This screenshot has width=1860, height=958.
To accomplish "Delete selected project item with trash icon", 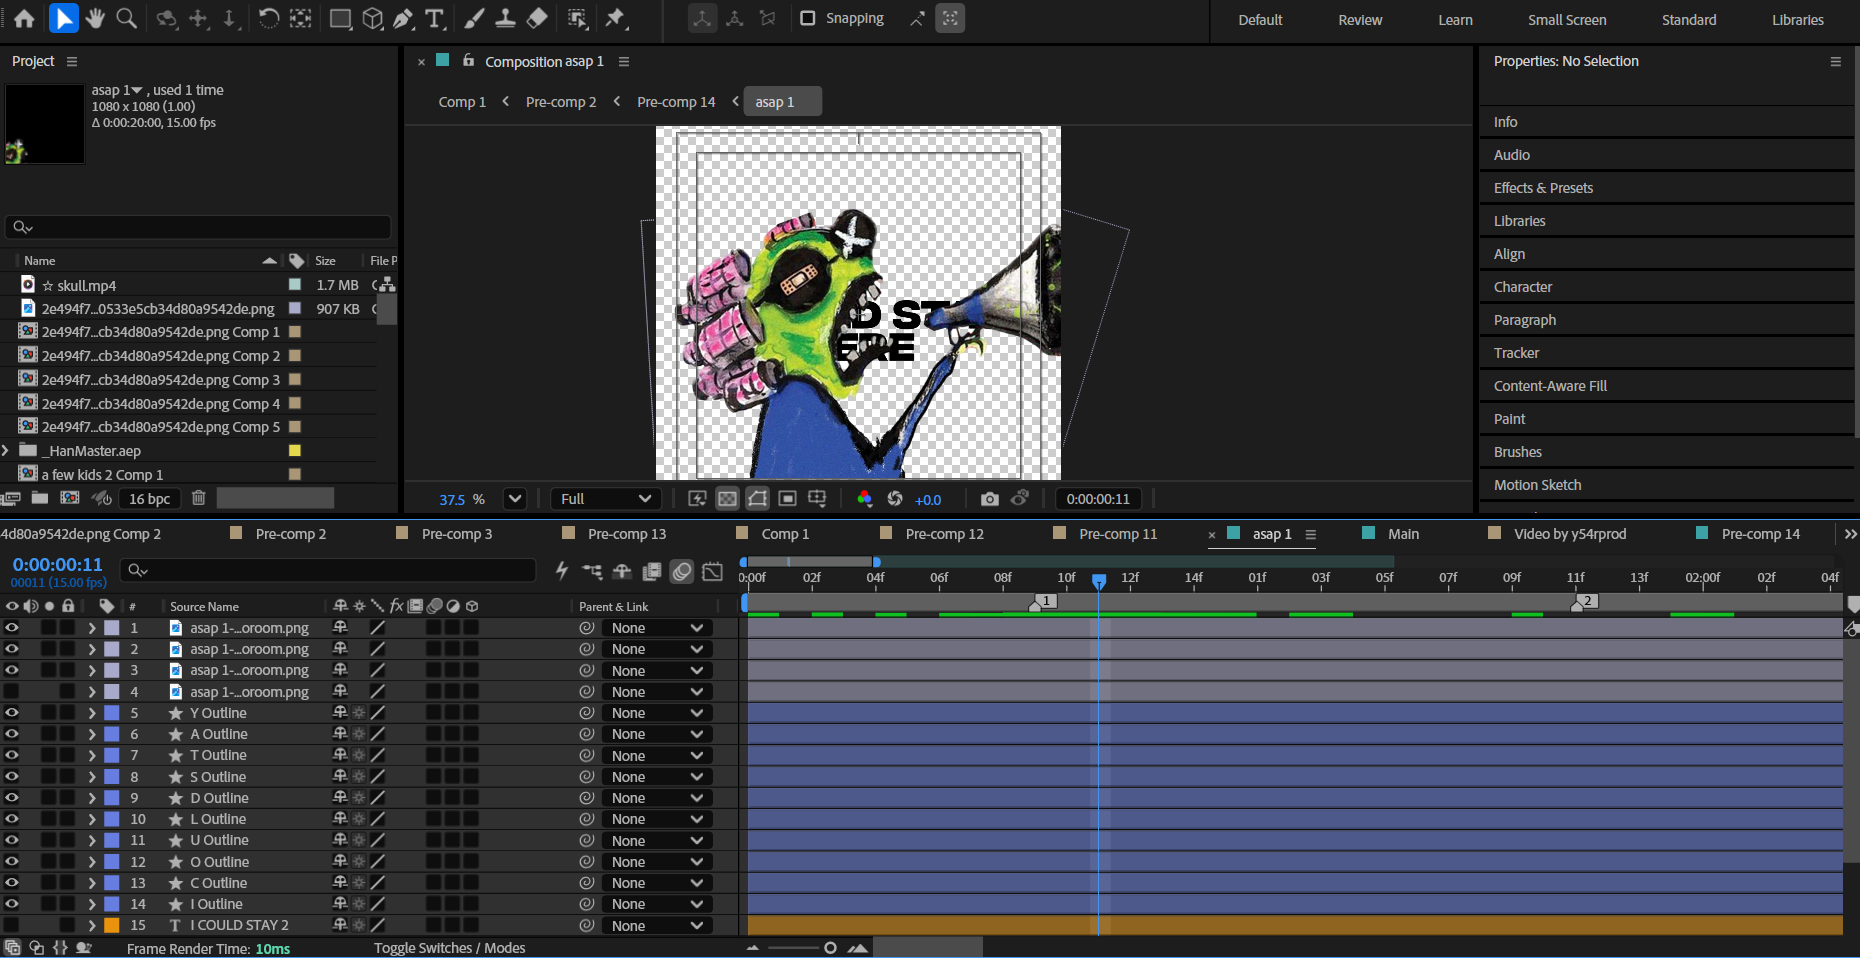I will [x=198, y=498].
